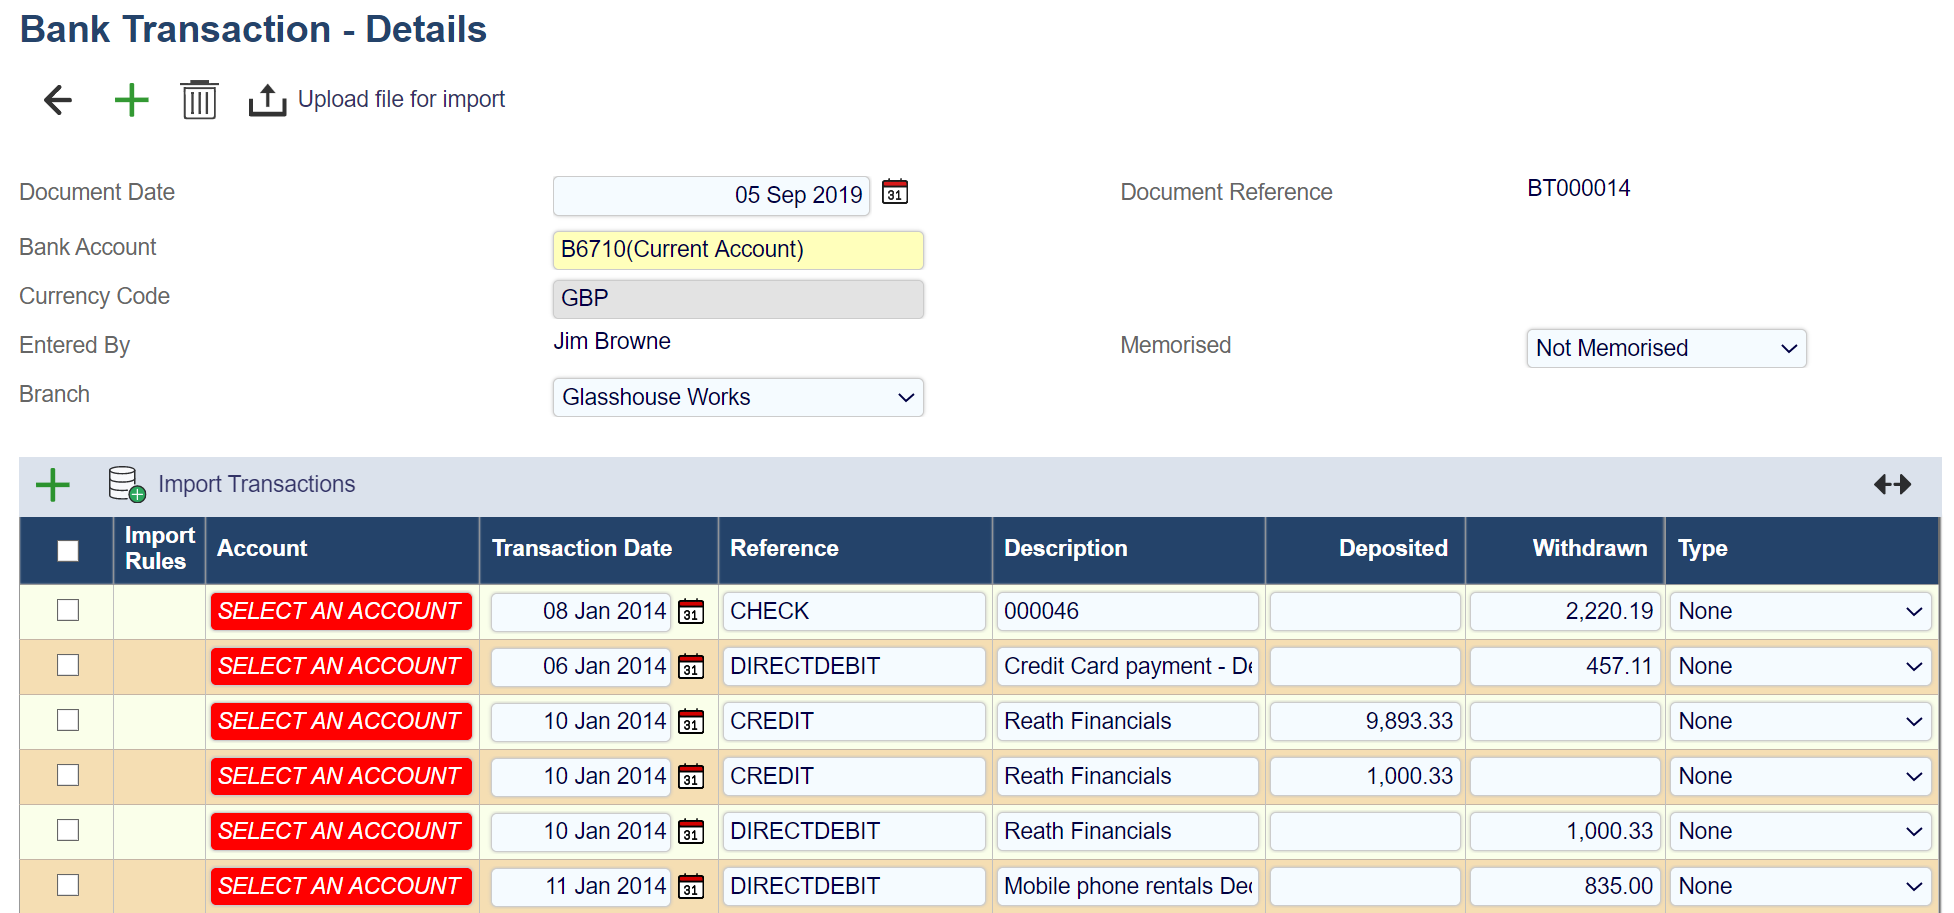
Task: Open calendar for 08 Jan 2014 transaction
Action: pyautogui.click(x=691, y=612)
